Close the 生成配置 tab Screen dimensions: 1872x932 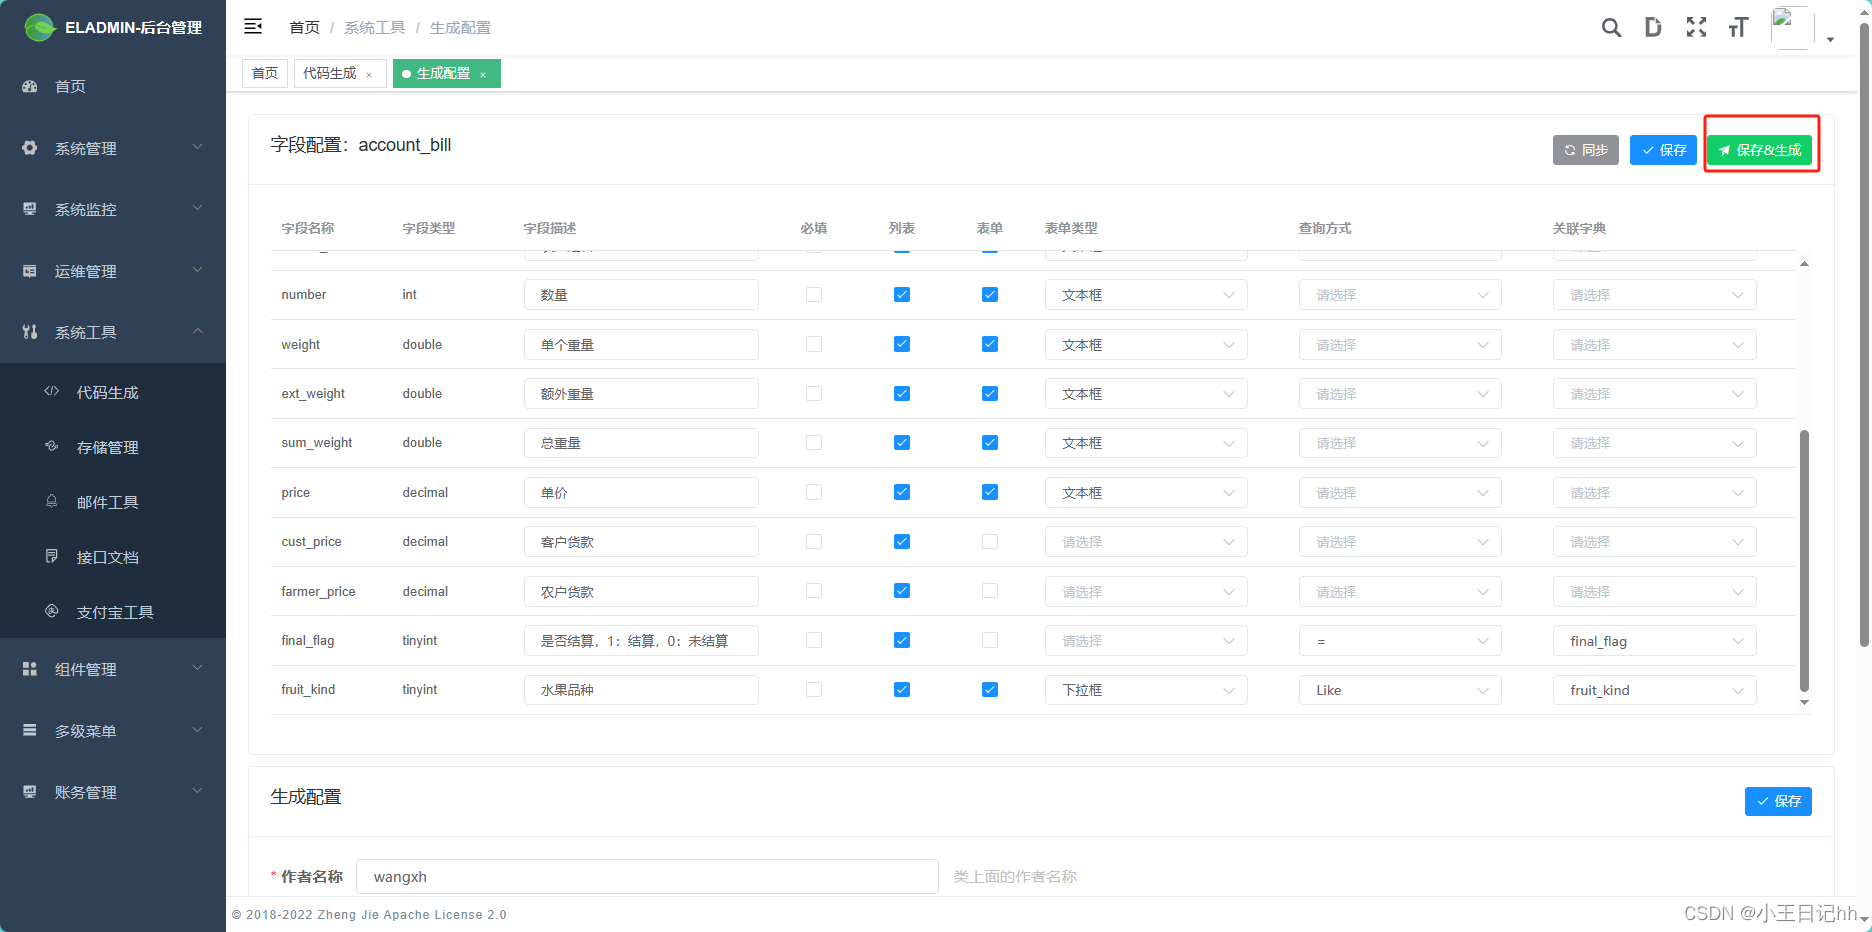pyautogui.click(x=483, y=74)
